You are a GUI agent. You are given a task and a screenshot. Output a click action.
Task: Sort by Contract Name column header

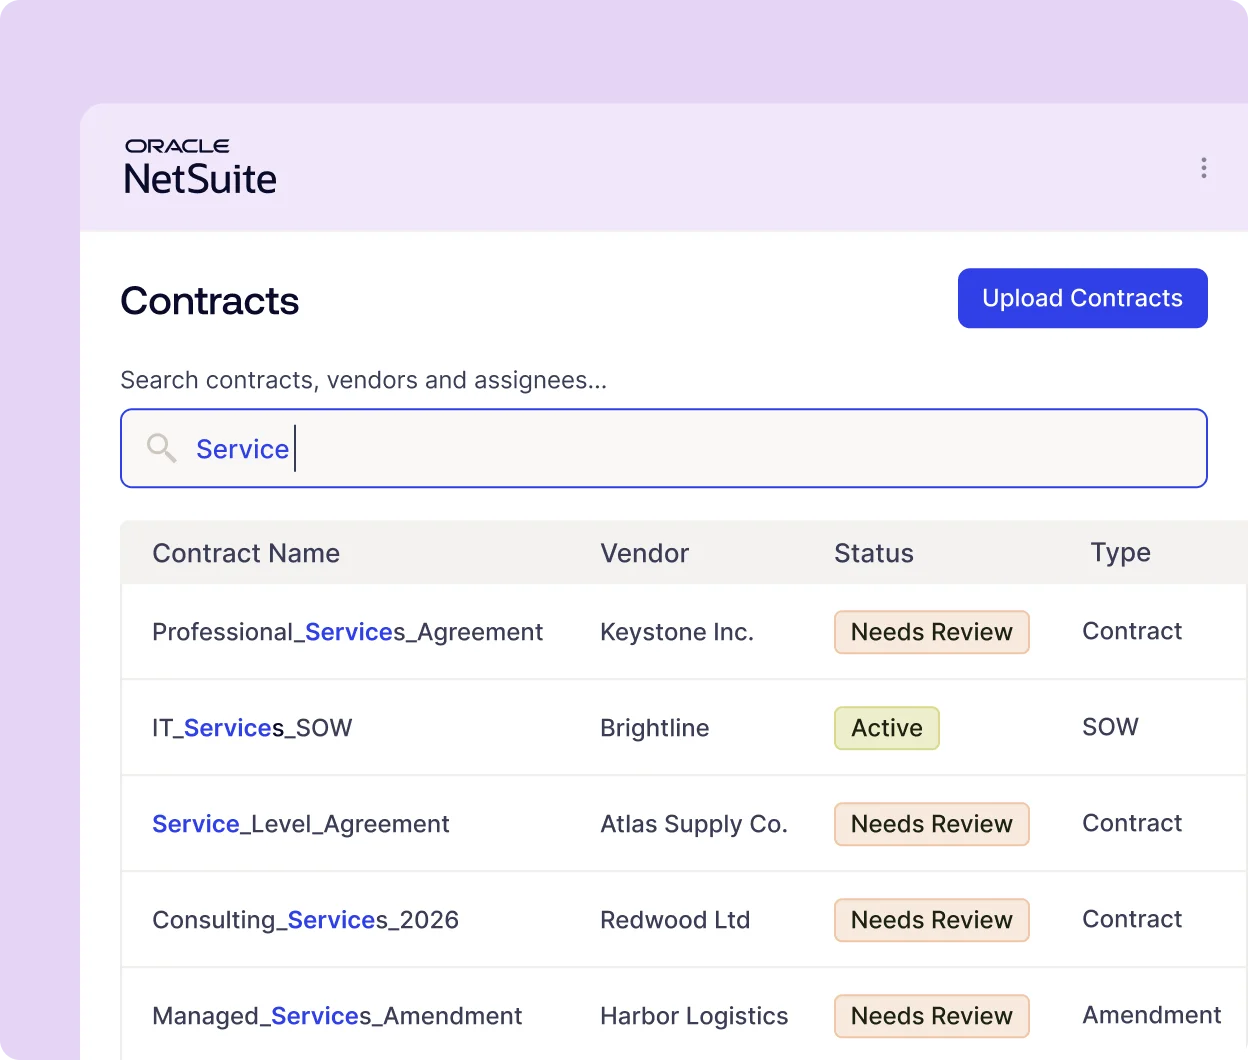pos(246,553)
